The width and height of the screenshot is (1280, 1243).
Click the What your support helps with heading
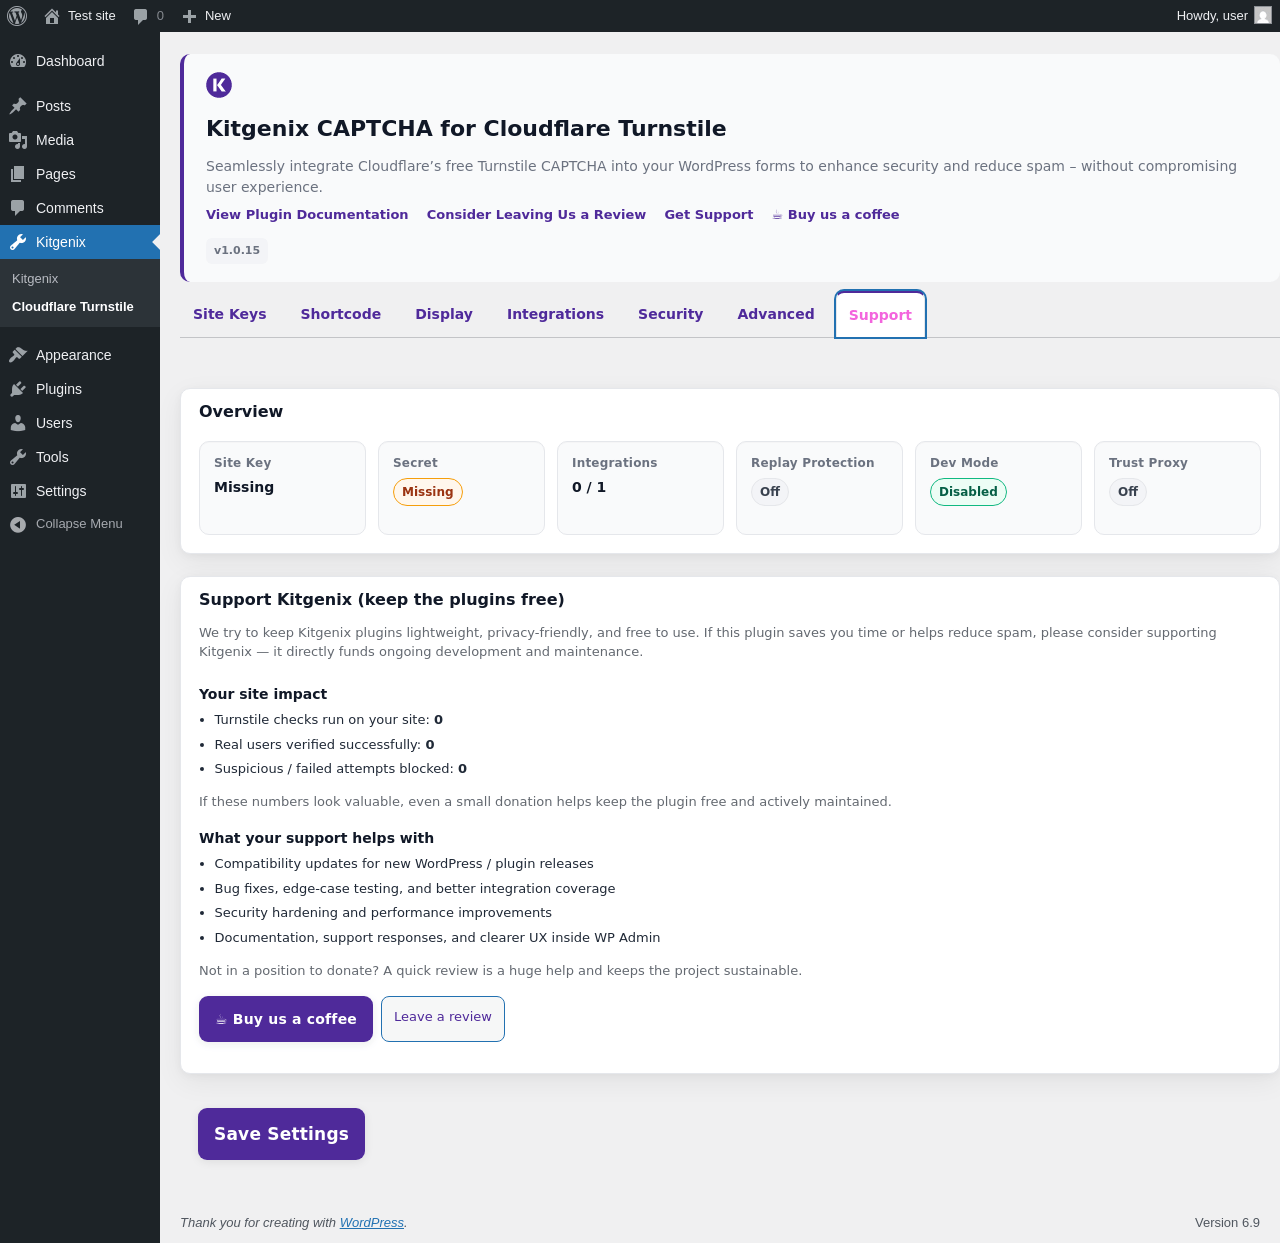(316, 838)
